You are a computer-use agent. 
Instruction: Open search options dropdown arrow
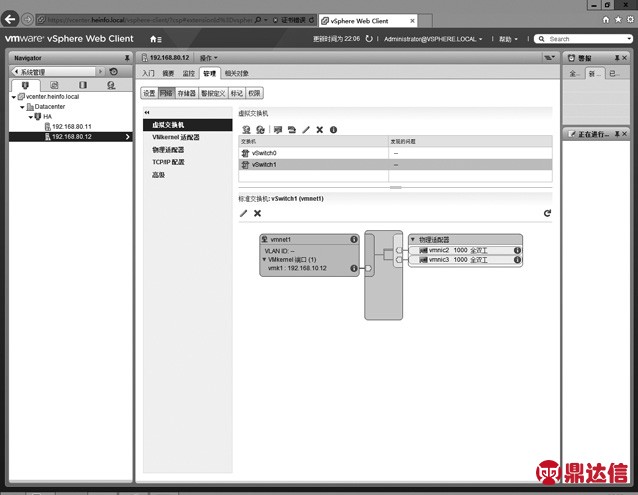629,39
